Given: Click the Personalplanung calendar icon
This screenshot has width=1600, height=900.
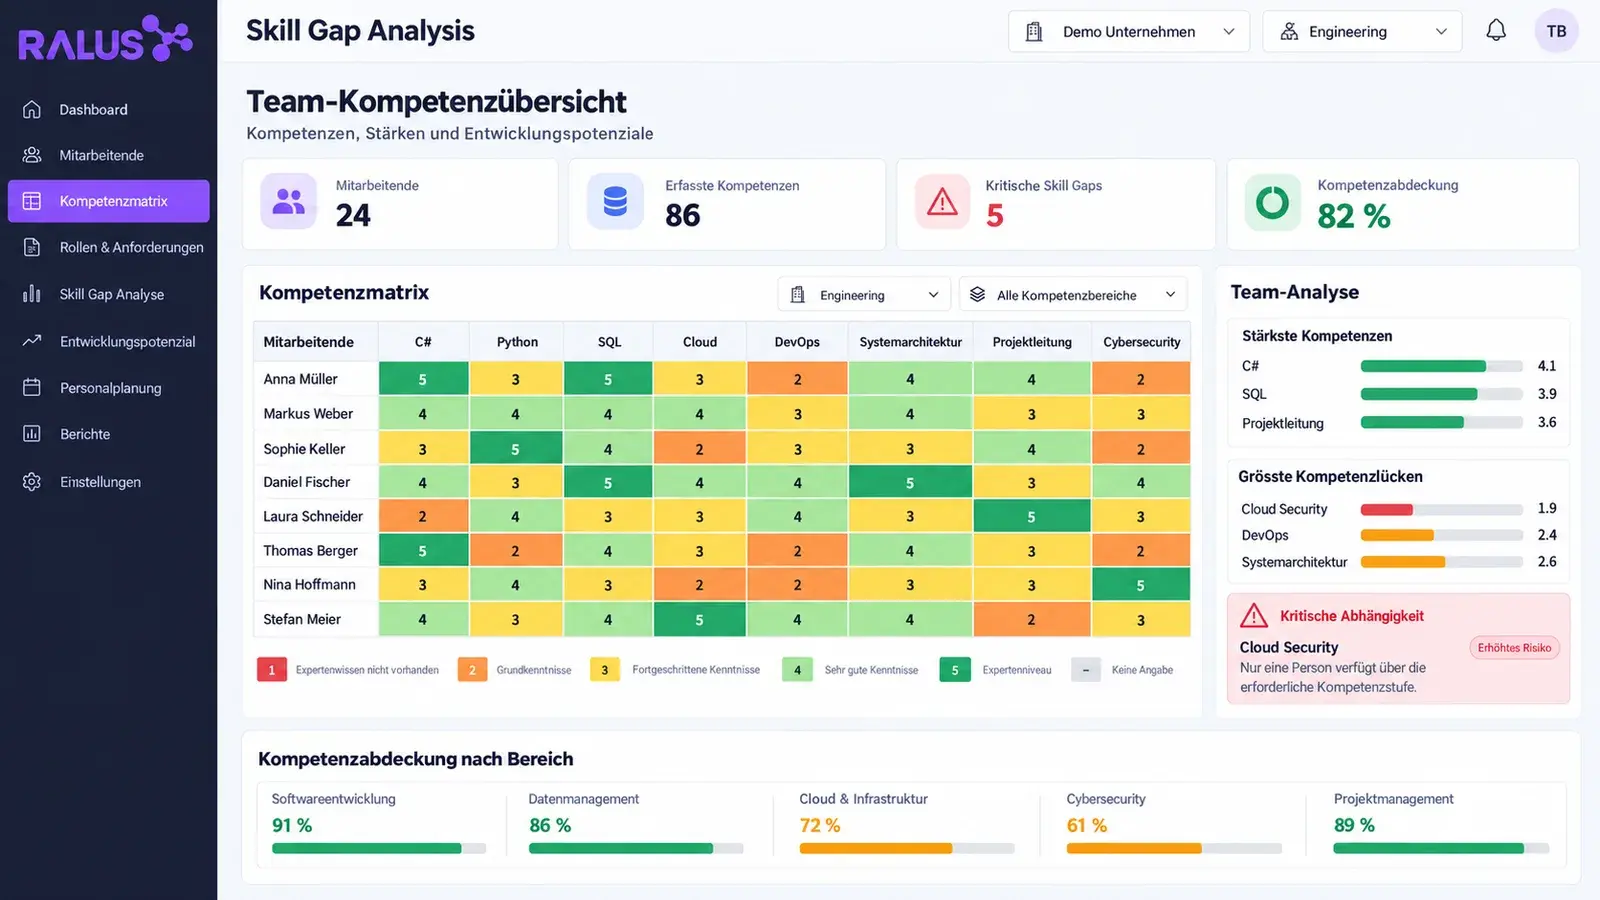Looking at the screenshot, I should click(32, 387).
